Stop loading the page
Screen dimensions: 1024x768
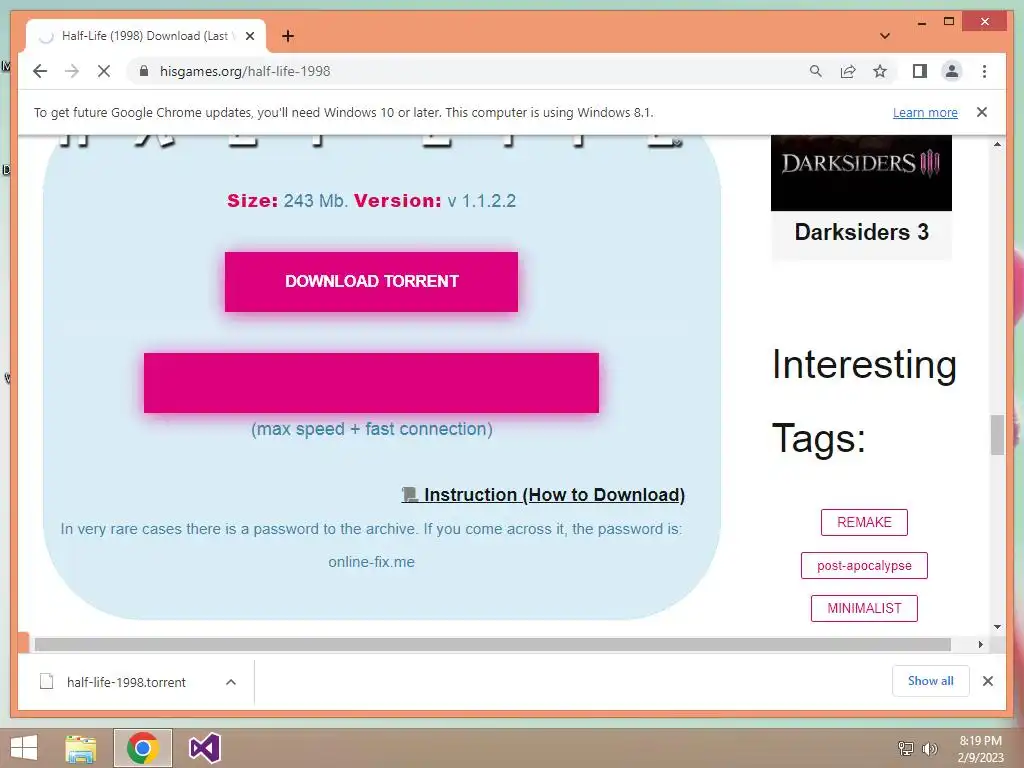coord(104,71)
